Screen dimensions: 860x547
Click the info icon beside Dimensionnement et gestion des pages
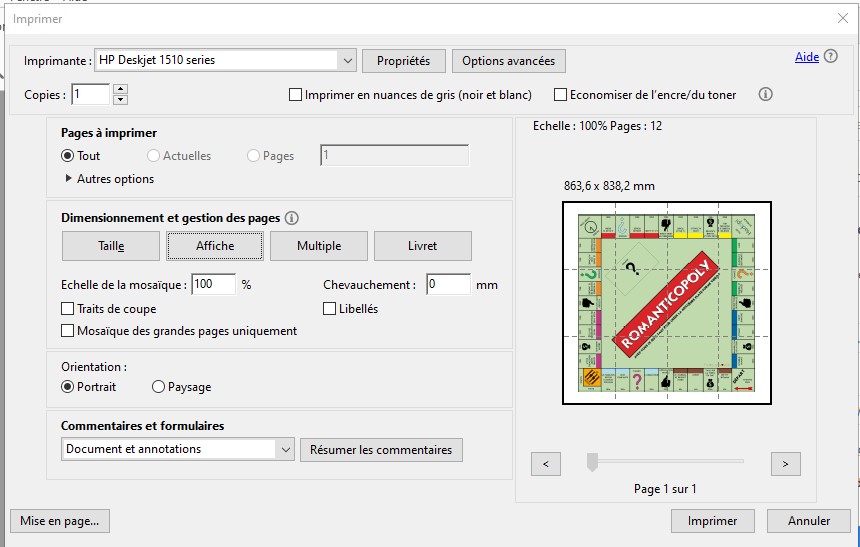click(292, 218)
